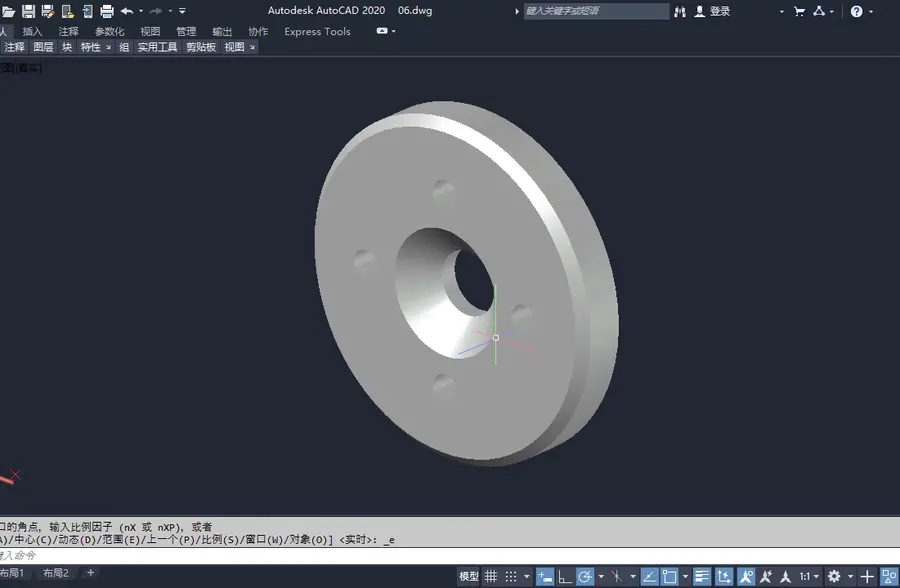Toggle auto-add annotation scales icon
Image resolution: width=900 pixels, height=588 pixels.
pos(766,577)
